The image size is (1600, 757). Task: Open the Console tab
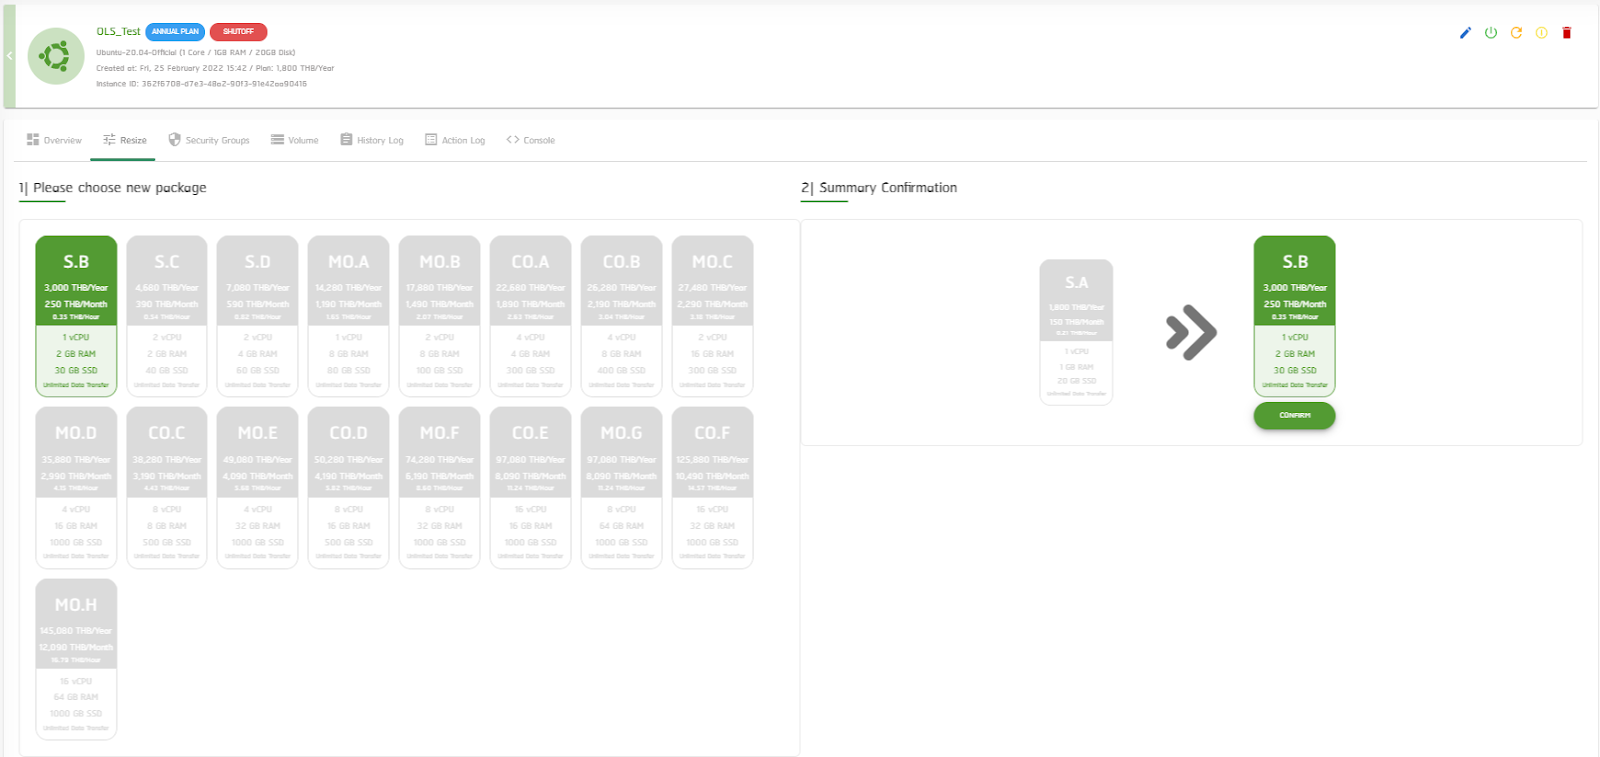530,140
